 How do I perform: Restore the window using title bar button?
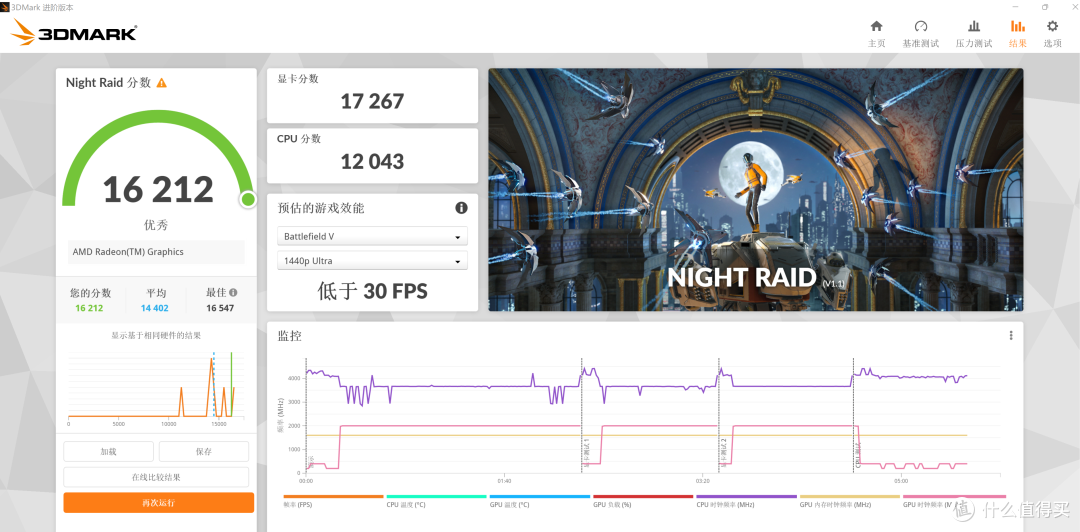pyautogui.click(x=1044, y=7)
